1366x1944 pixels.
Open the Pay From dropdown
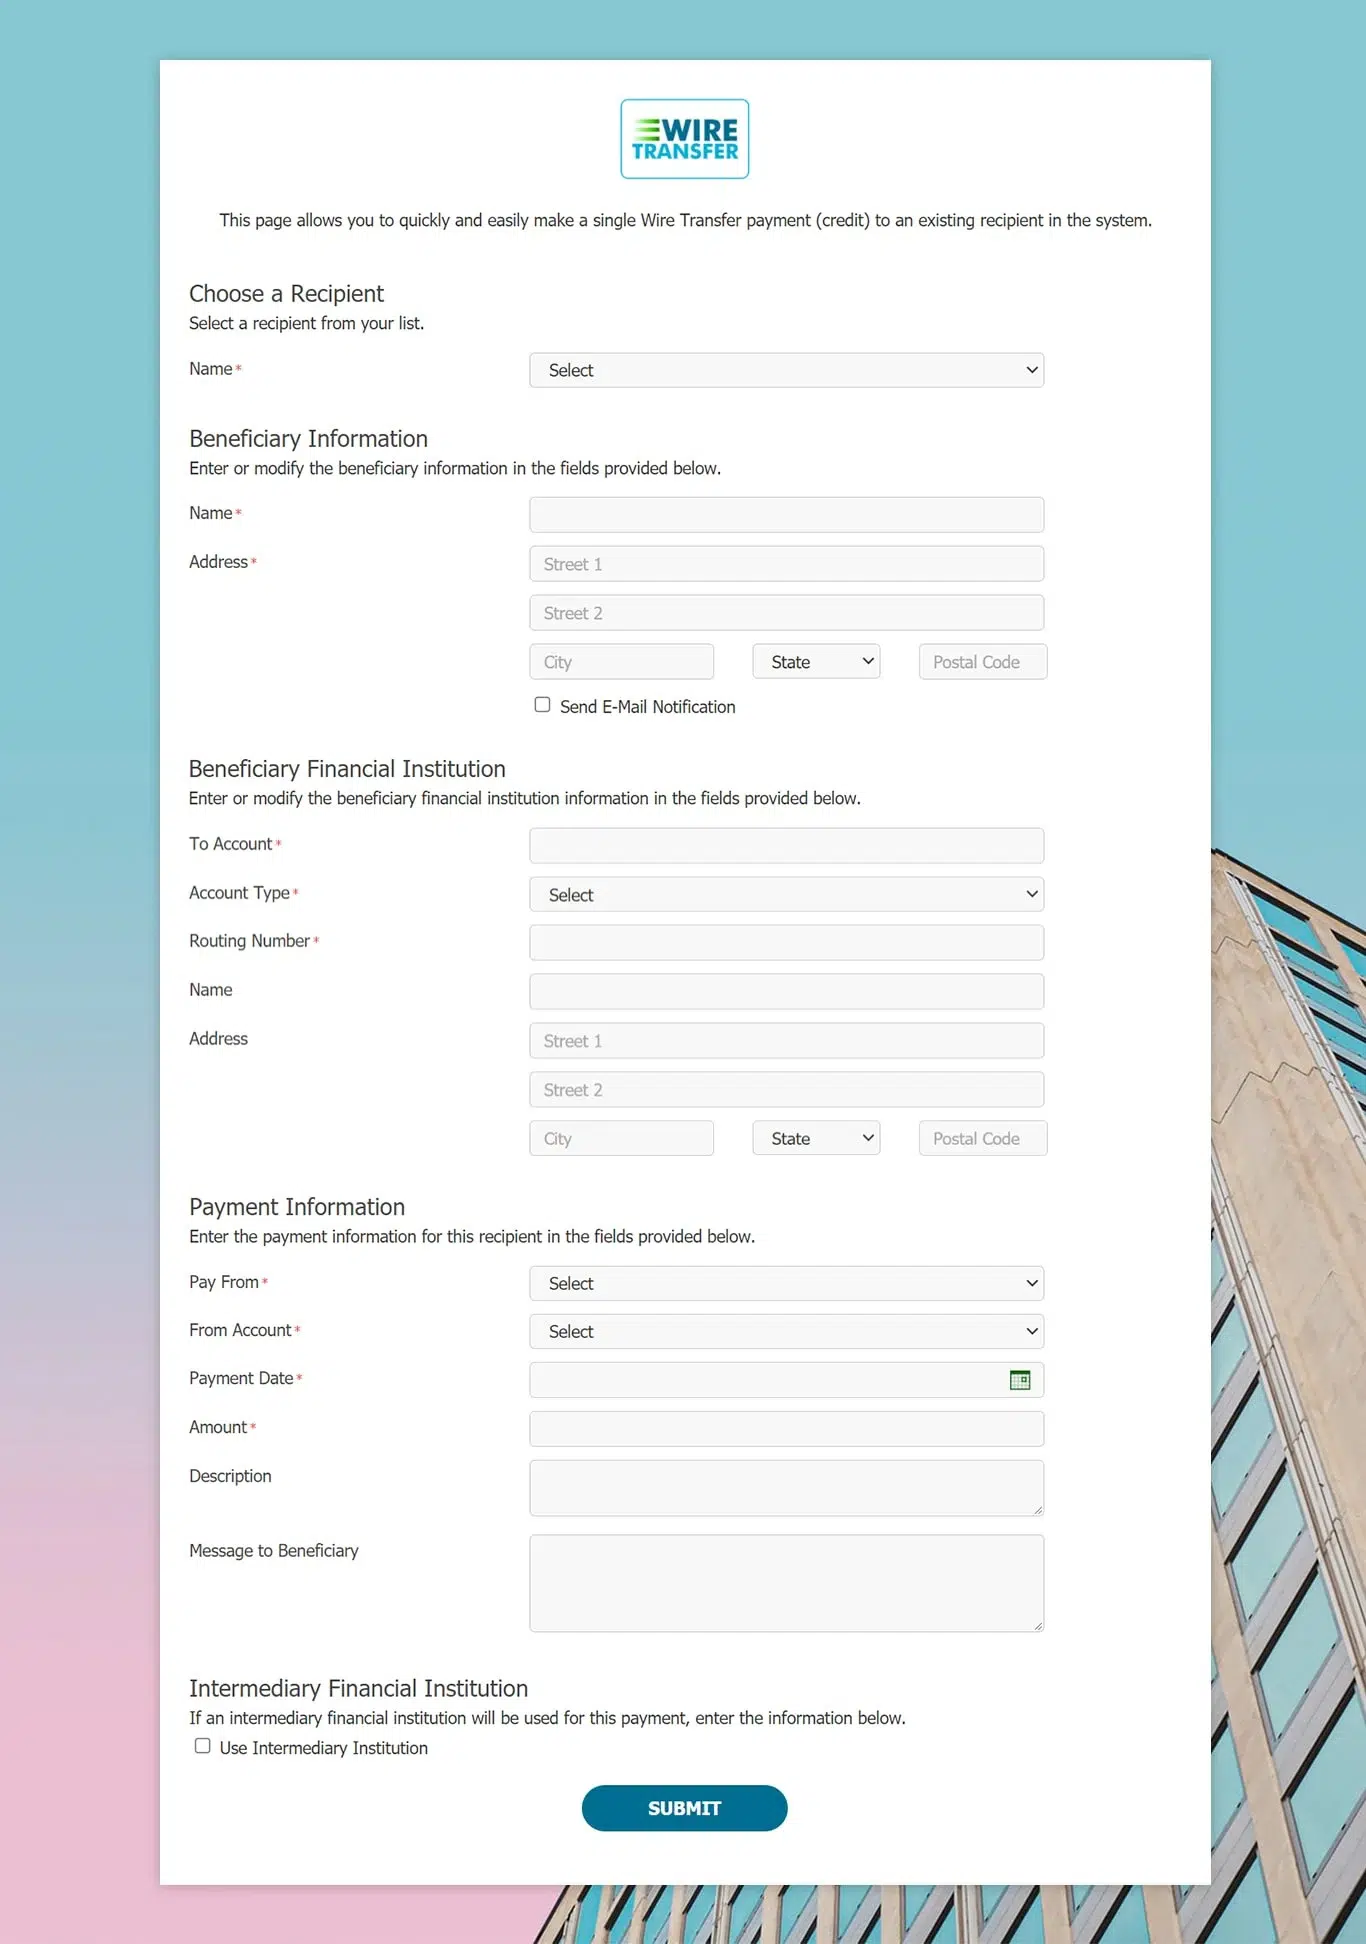786,1283
